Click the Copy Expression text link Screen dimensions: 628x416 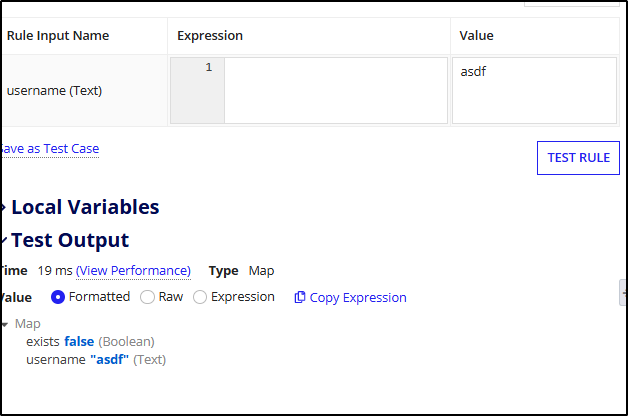click(x=358, y=298)
